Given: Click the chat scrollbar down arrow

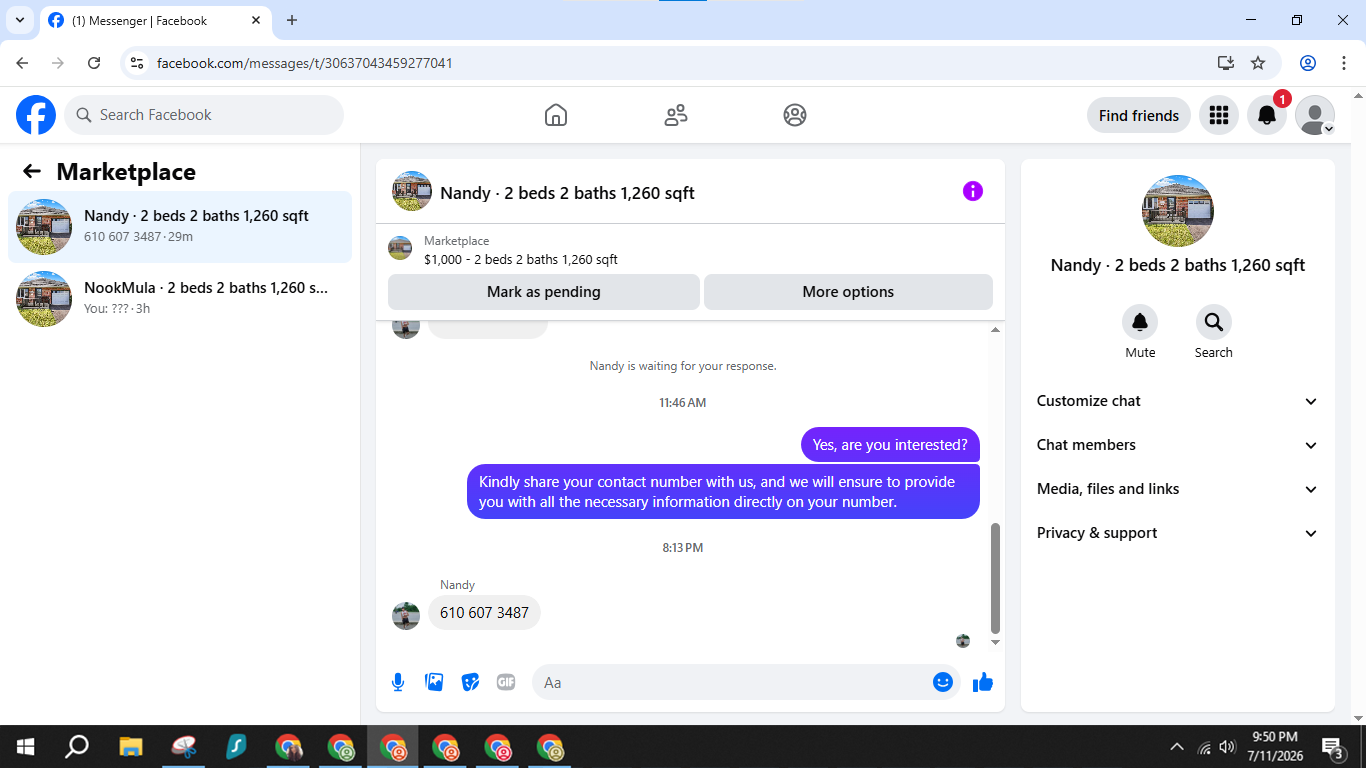Looking at the screenshot, I should tap(995, 642).
